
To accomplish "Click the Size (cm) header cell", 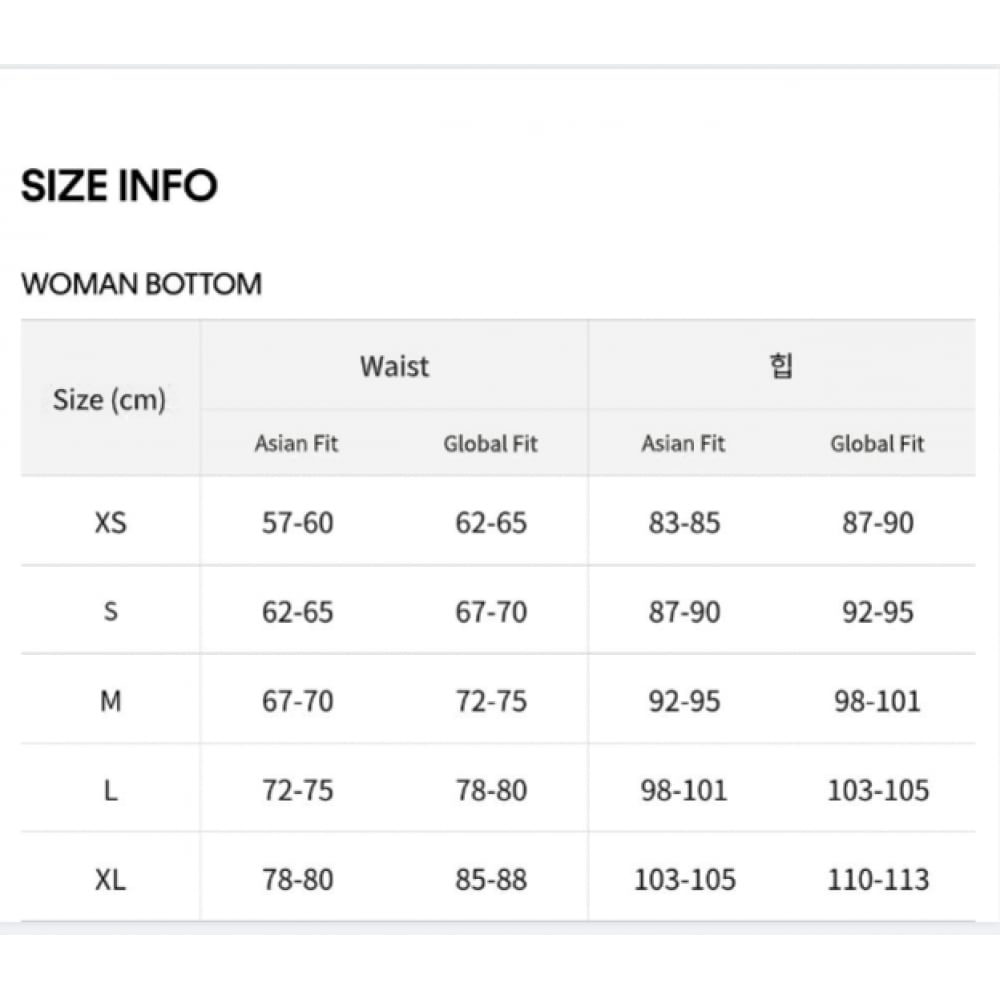I will point(109,400).
